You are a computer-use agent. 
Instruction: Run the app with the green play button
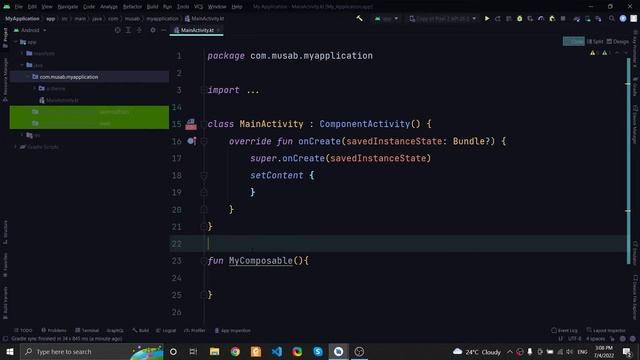pos(487,18)
